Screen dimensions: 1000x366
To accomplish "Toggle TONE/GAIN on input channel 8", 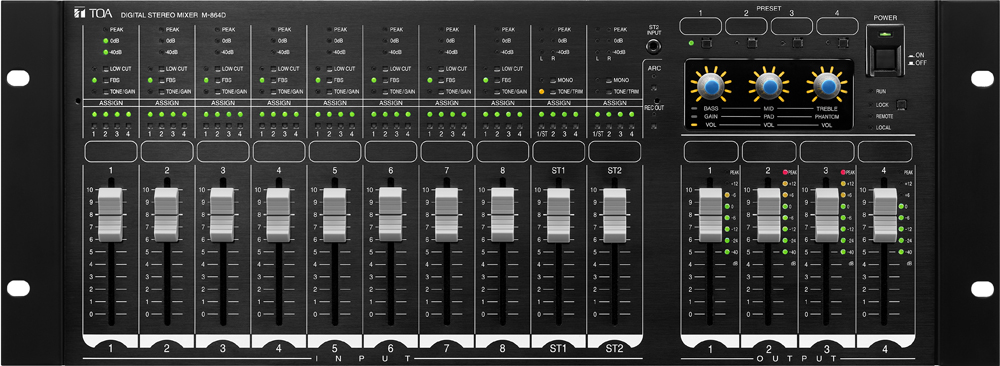I will click(497, 92).
